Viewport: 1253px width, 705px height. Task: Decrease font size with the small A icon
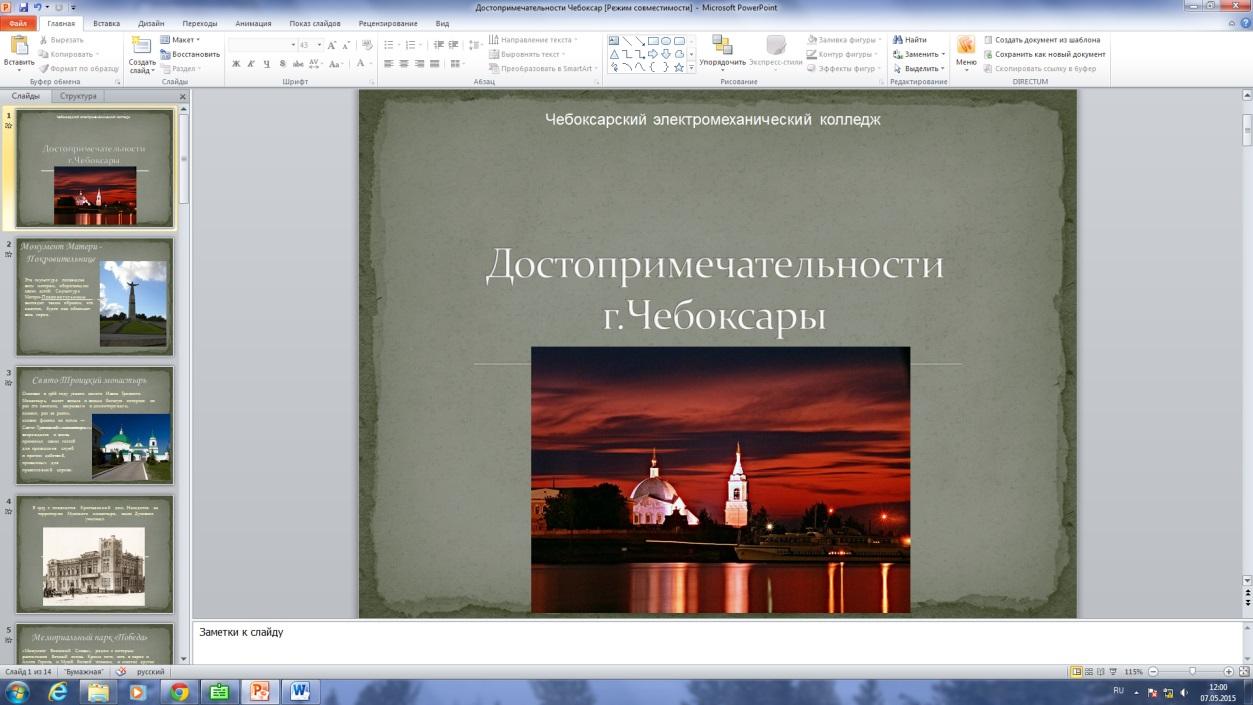click(x=346, y=45)
